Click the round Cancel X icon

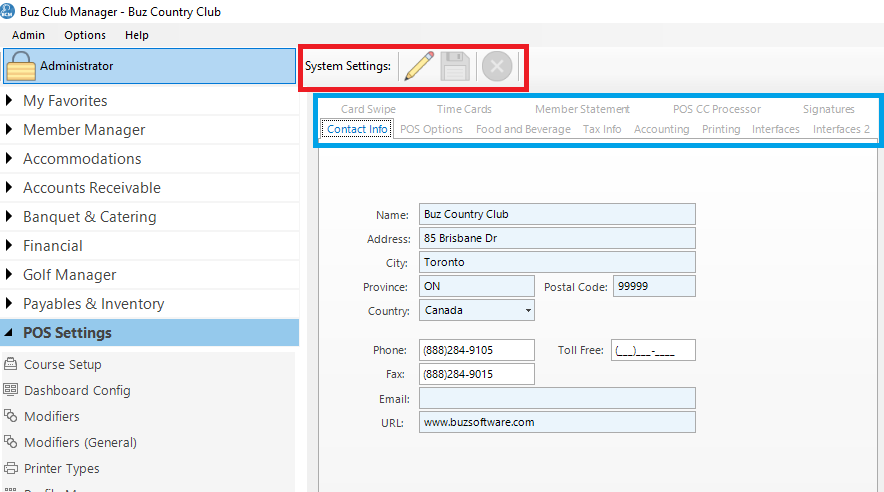click(x=497, y=67)
